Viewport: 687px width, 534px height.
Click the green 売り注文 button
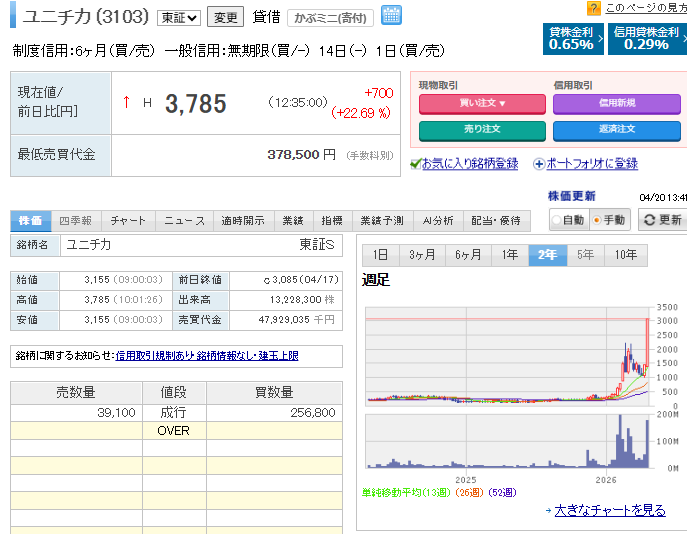point(482,130)
